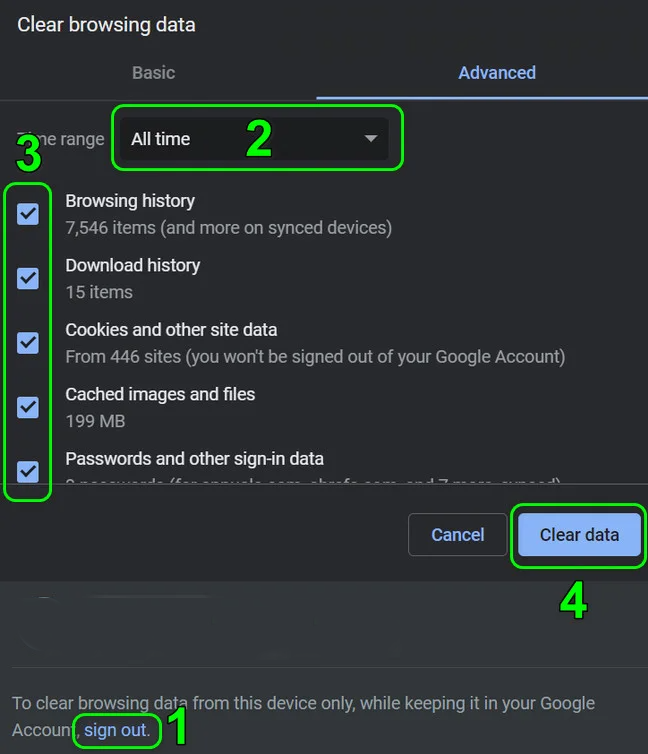Viewport: 648px width, 754px height.
Task: Click the Clear data button
Action: point(579,535)
